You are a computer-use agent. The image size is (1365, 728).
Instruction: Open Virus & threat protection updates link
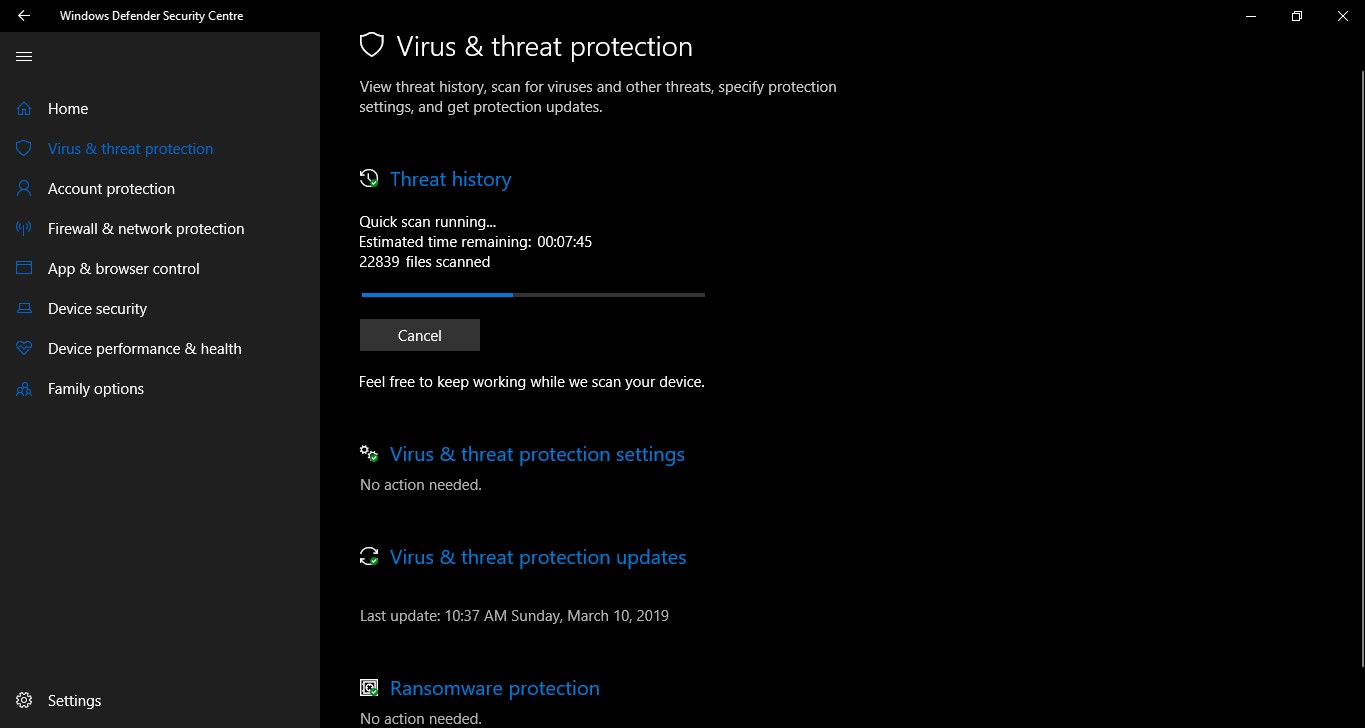pyautogui.click(x=538, y=558)
